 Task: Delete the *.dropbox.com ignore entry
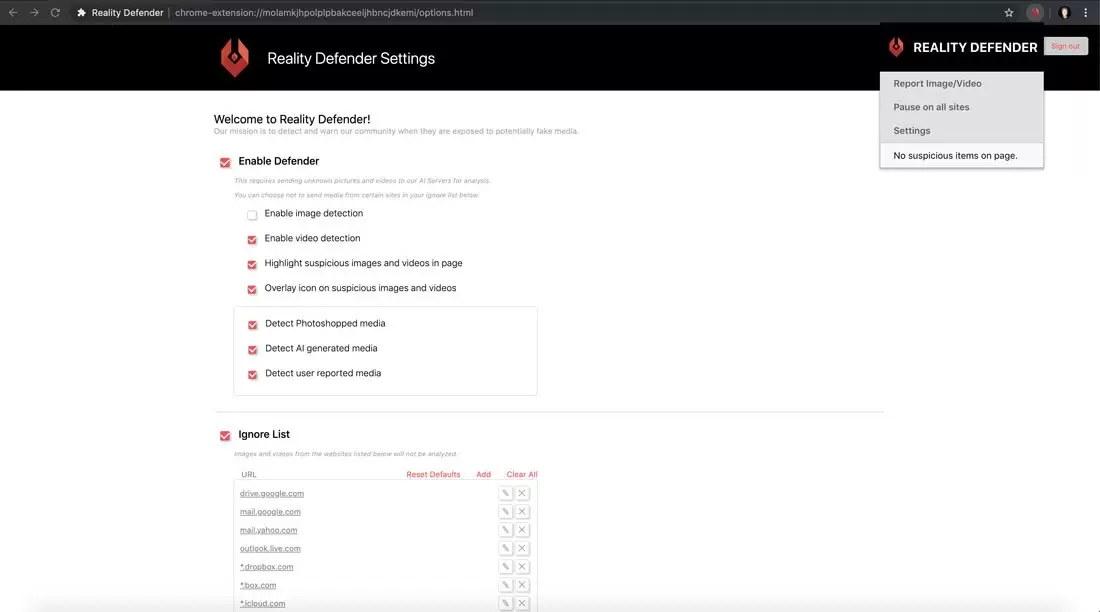pos(522,567)
